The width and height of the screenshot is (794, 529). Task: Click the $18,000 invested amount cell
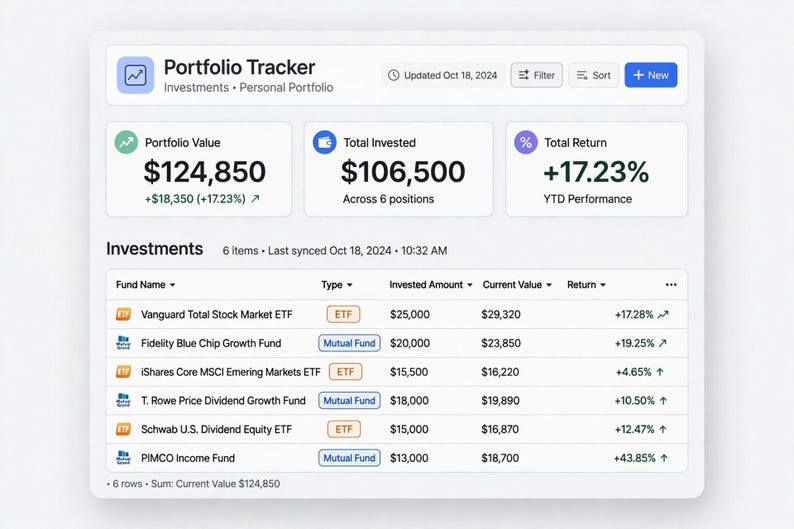point(409,400)
